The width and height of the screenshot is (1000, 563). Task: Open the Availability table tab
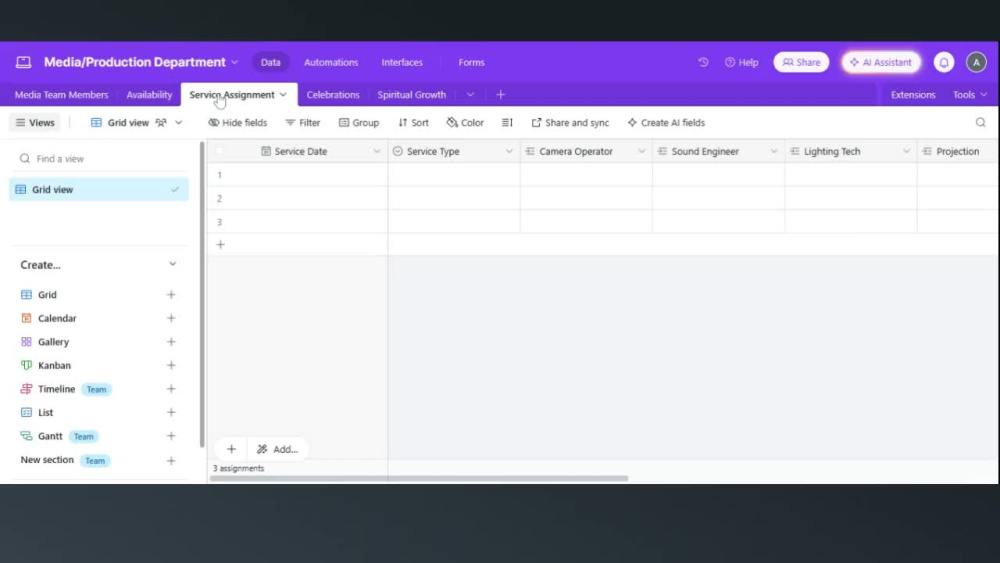(x=149, y=94)
